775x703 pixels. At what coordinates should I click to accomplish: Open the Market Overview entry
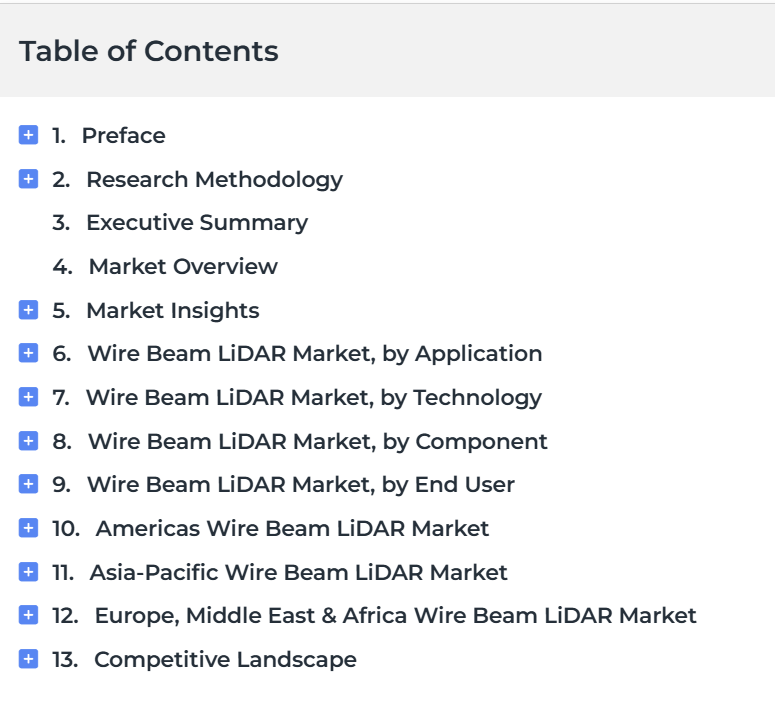click(x=183, y=266)
